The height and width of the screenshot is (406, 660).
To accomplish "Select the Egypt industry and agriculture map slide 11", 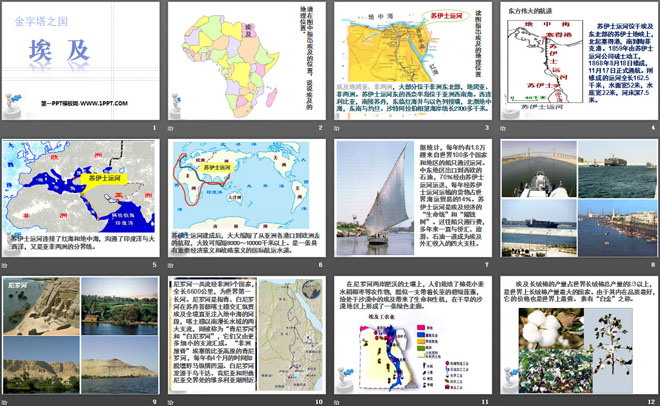I will pos(411,336).
